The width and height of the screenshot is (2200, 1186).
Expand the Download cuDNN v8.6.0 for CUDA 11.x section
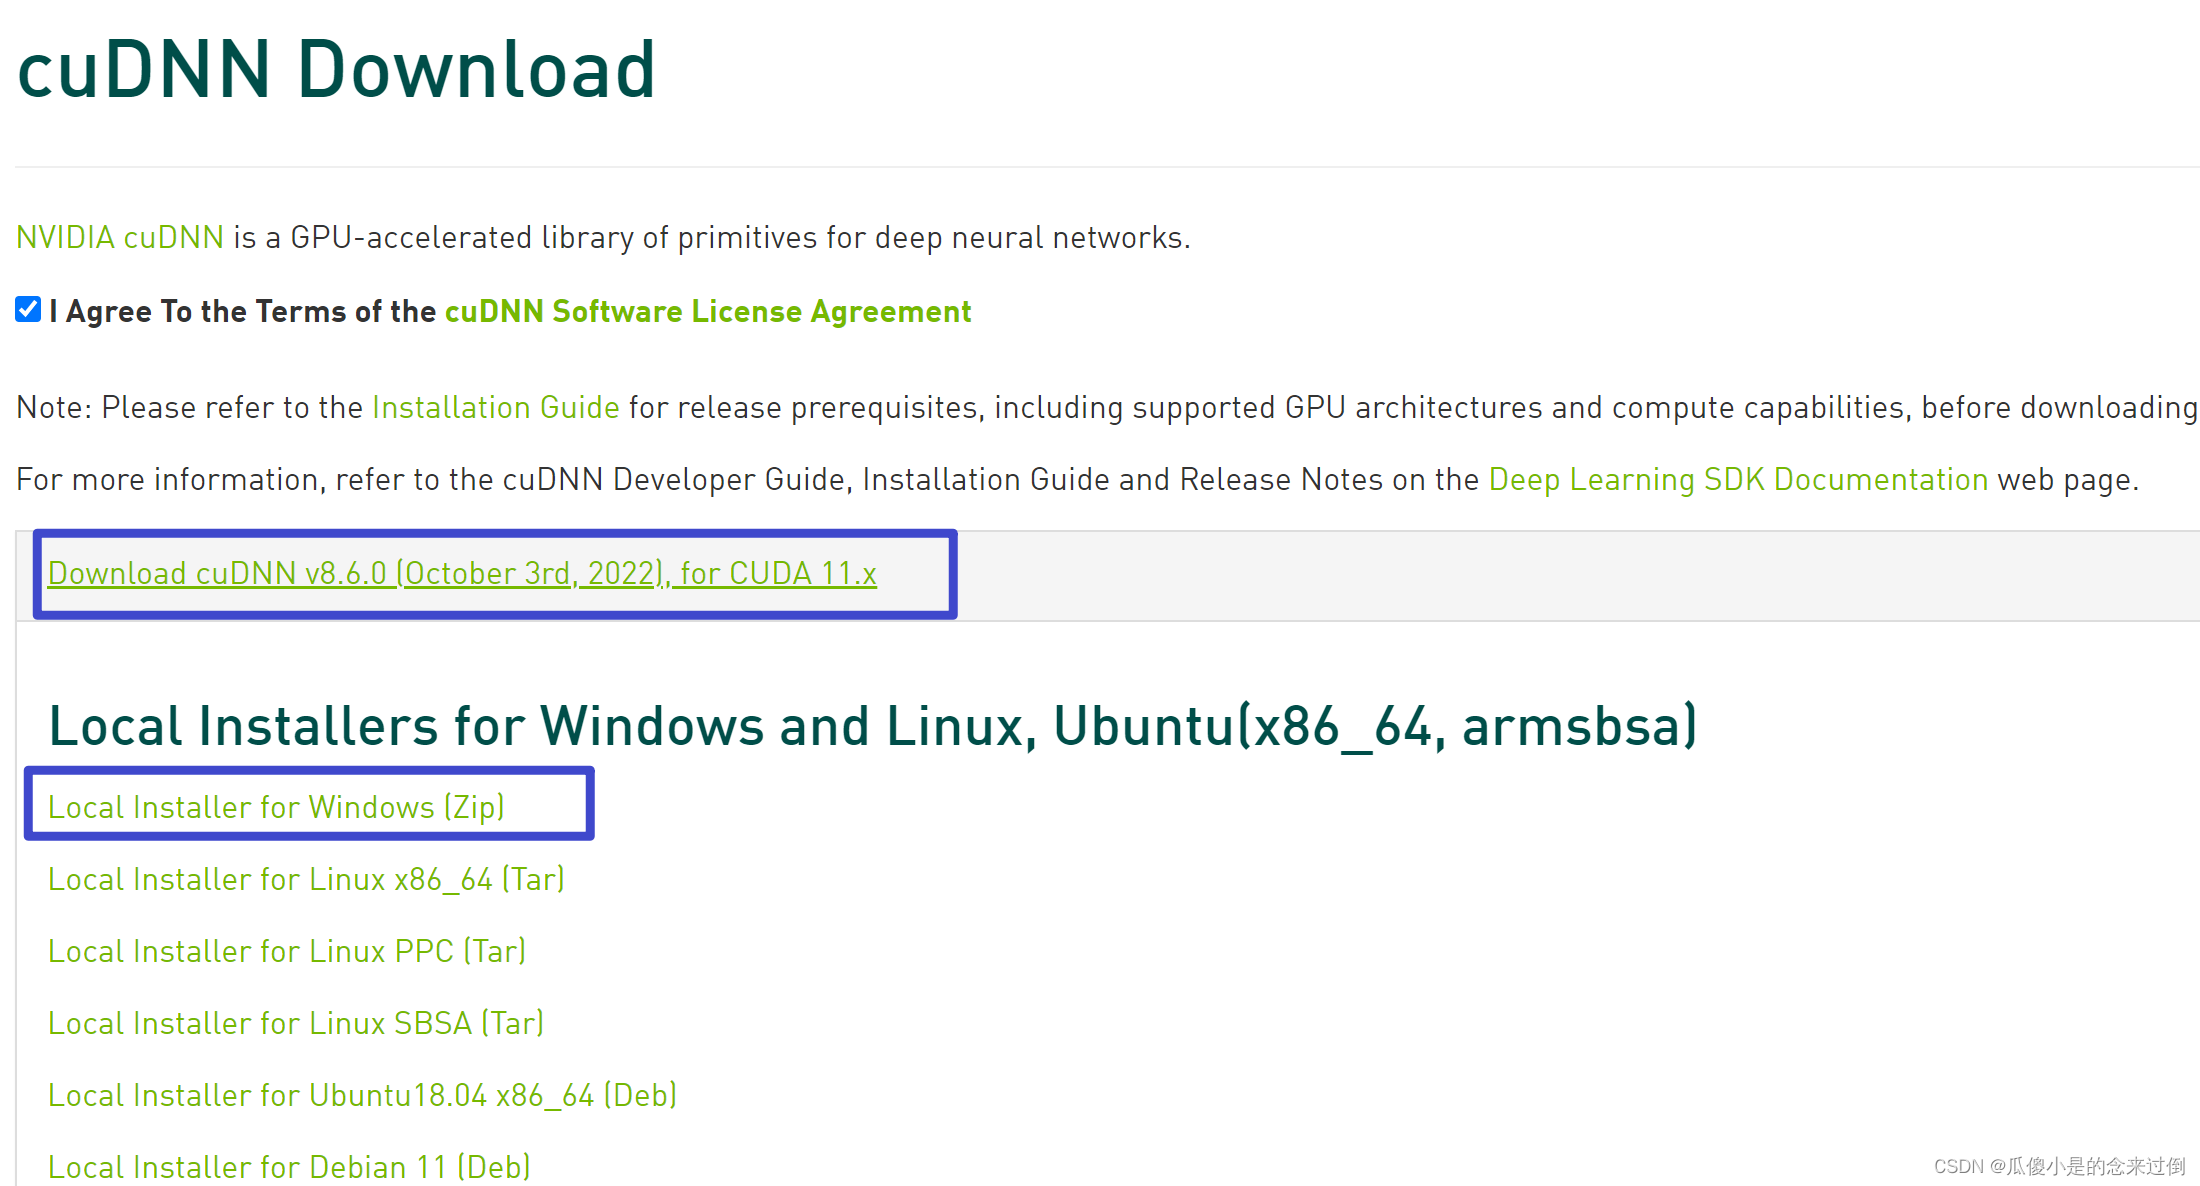[x=462, y=573]
